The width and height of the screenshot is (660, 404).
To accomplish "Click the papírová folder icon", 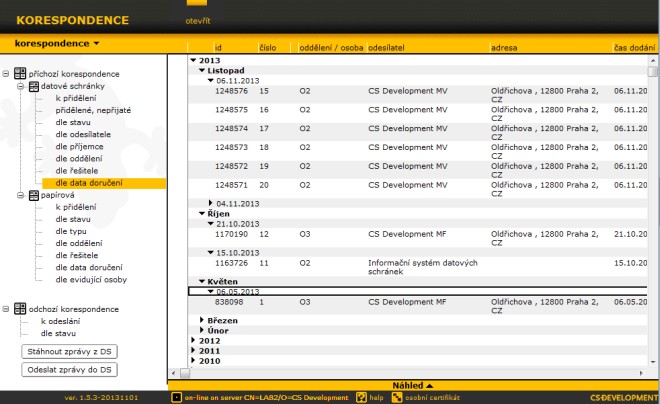I will 33,196.
